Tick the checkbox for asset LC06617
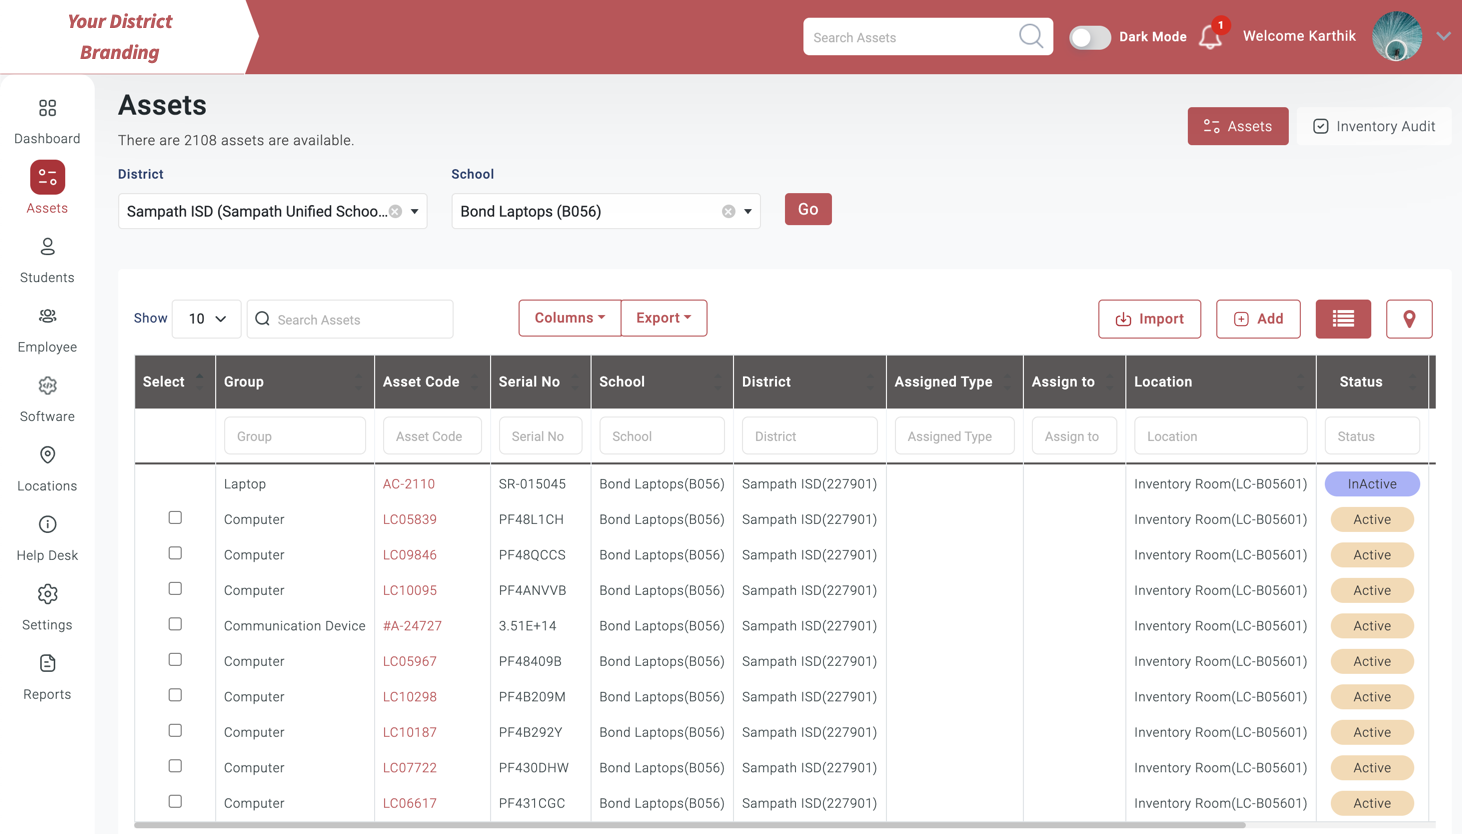This screenshot has width=1462, height=834. click(x=175, y=801)
